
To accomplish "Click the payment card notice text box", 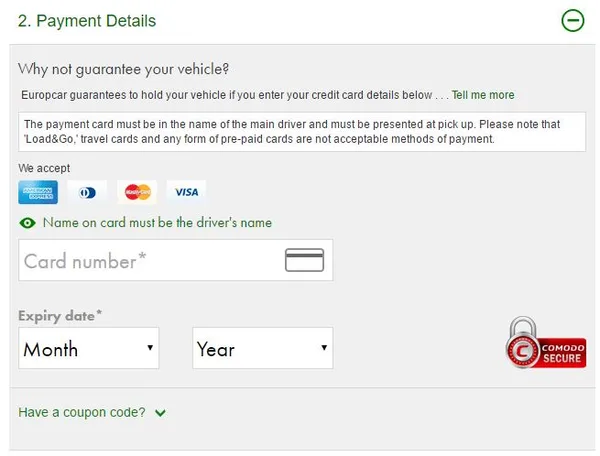I will point(302,132).
